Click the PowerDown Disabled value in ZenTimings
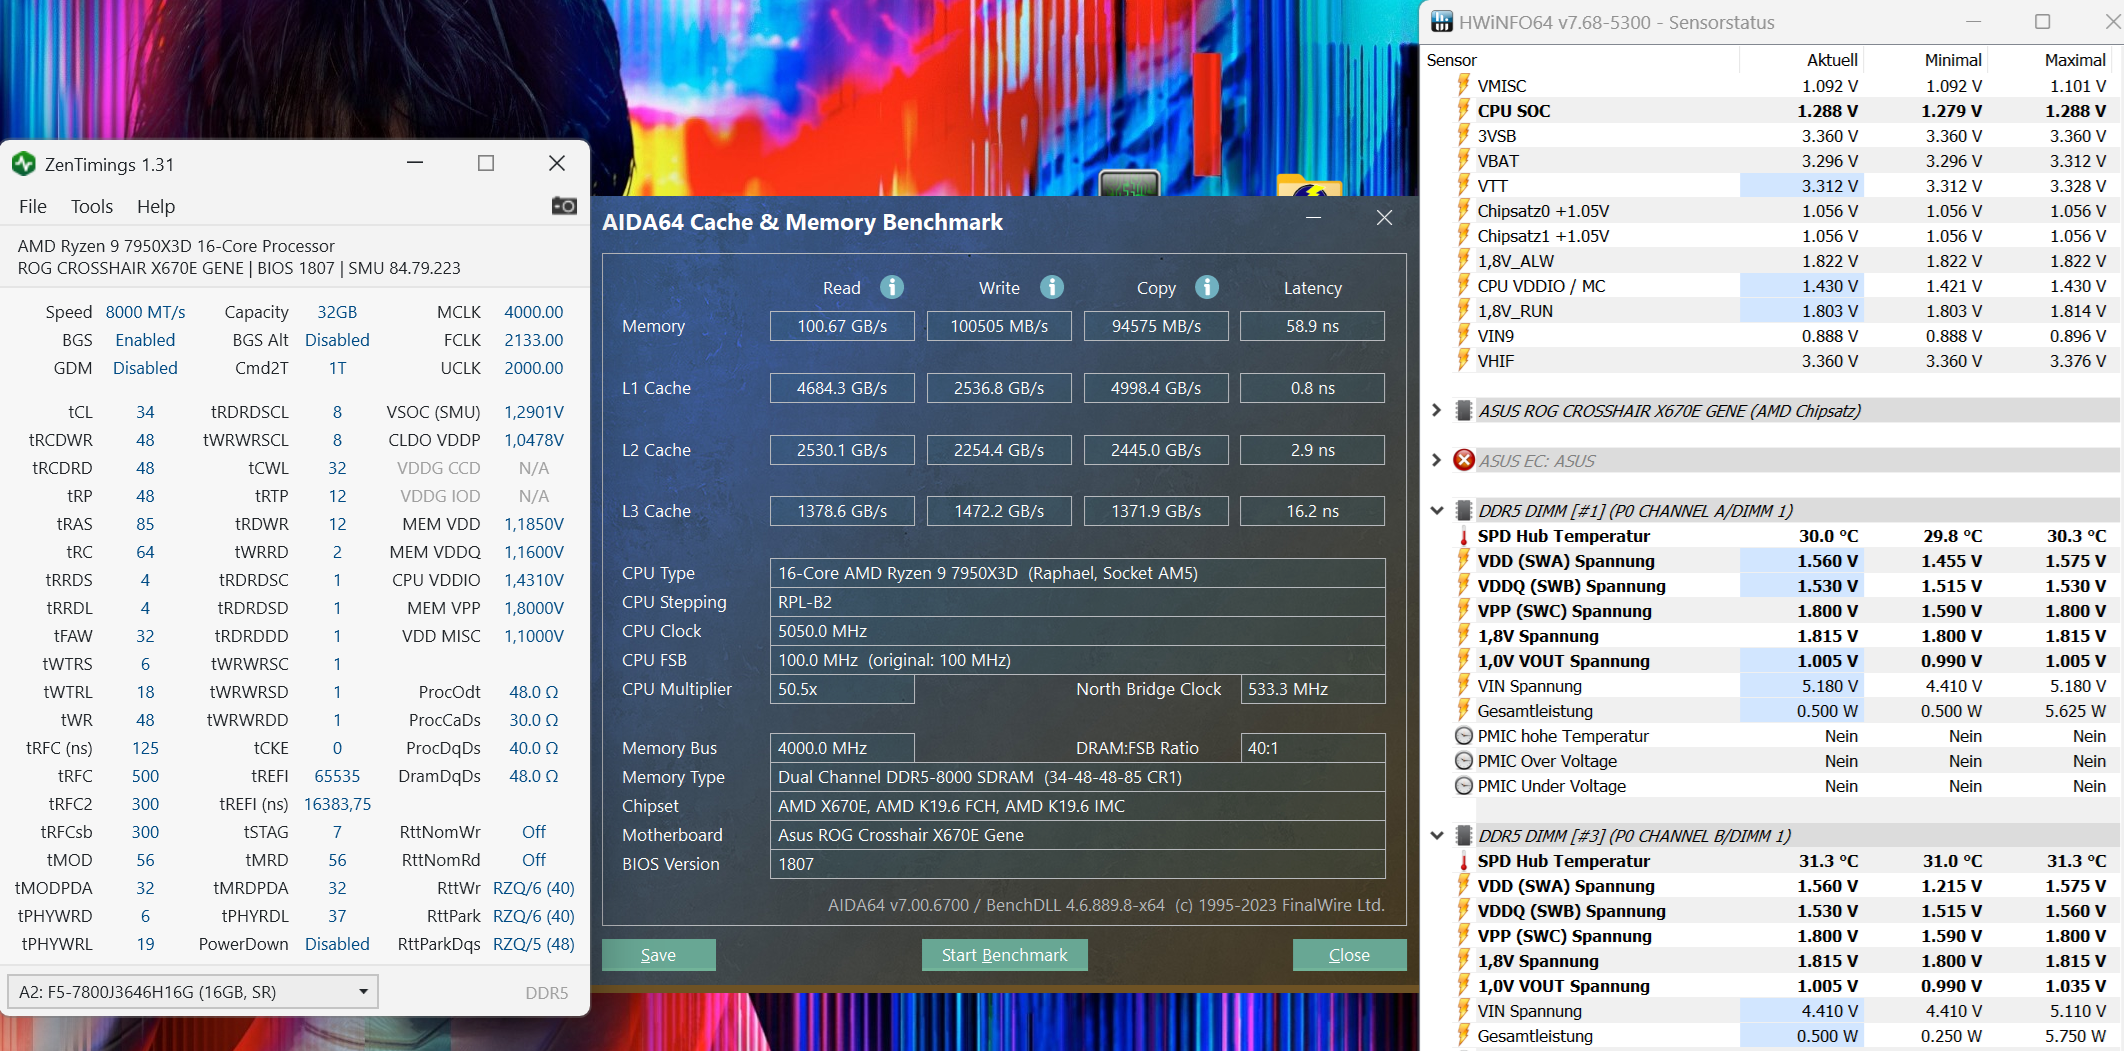 coord(337,944)
